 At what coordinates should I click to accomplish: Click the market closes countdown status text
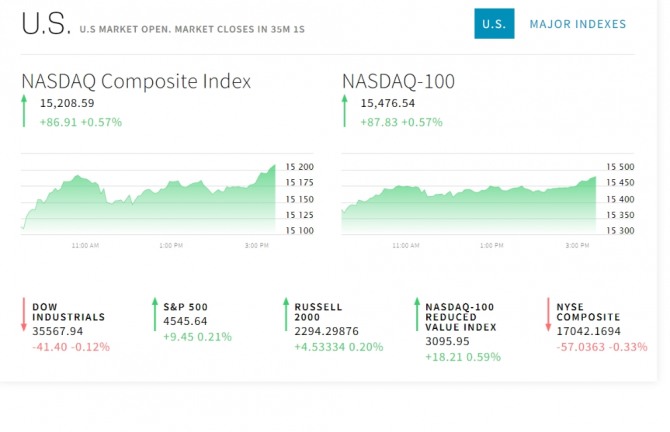coord(192,29)
